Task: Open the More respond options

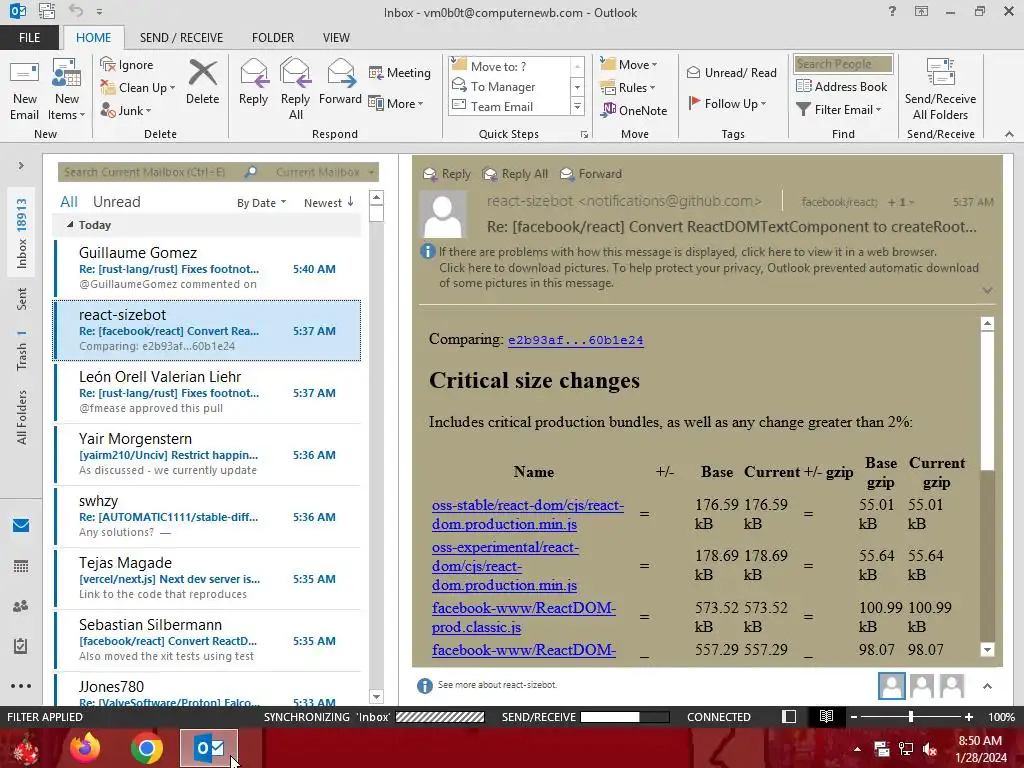Action: 396,103
